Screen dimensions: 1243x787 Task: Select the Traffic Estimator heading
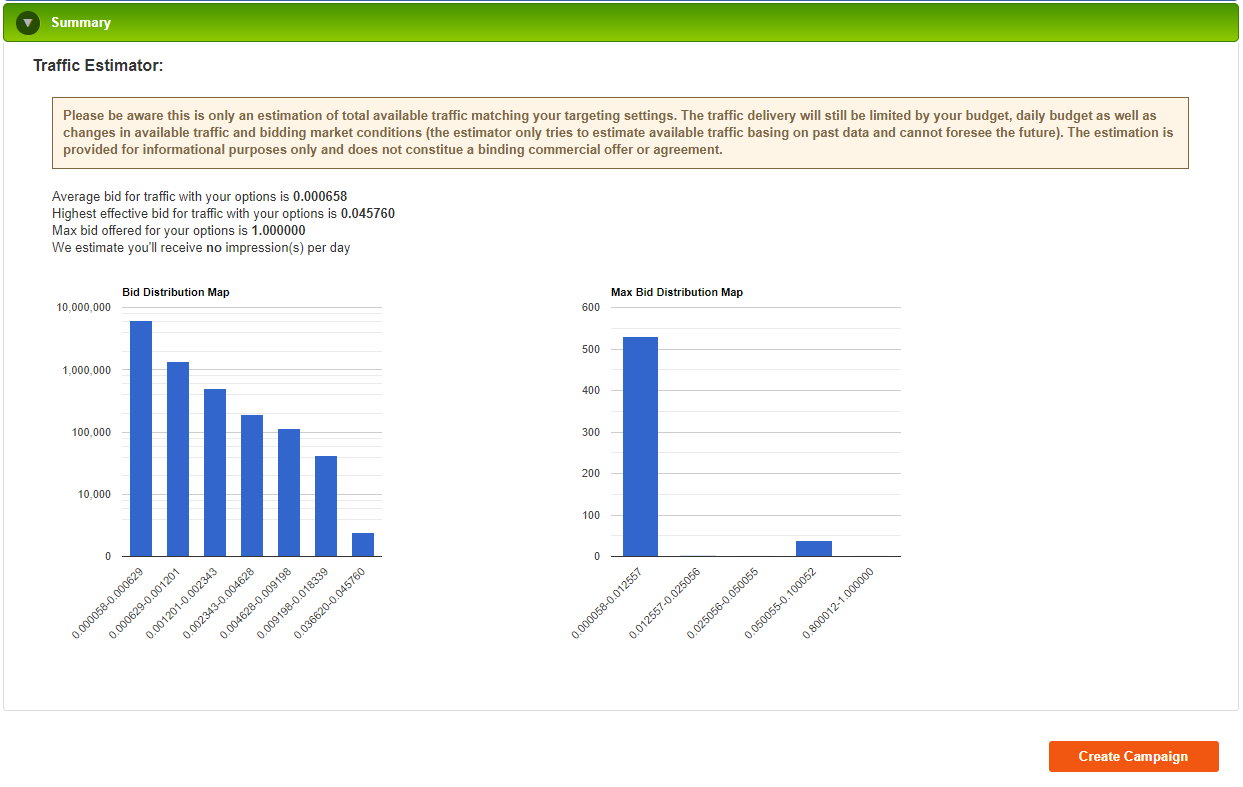click(98, 66)
